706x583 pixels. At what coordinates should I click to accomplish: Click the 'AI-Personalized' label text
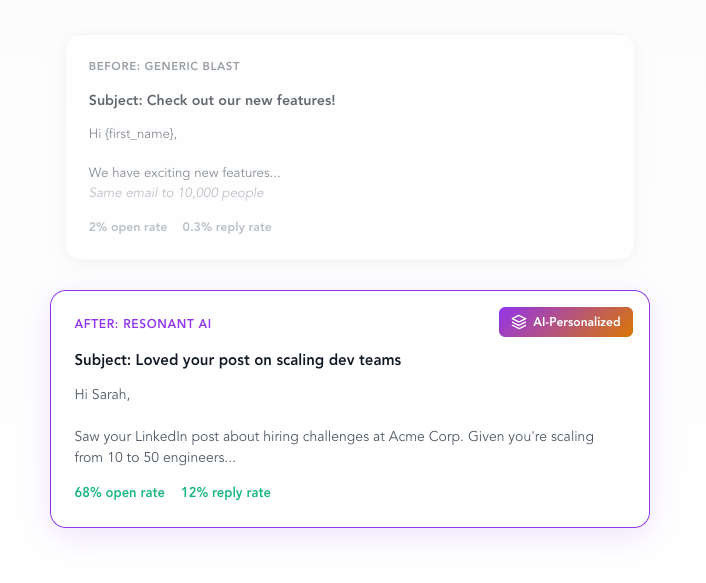click(x=577, y=322)
